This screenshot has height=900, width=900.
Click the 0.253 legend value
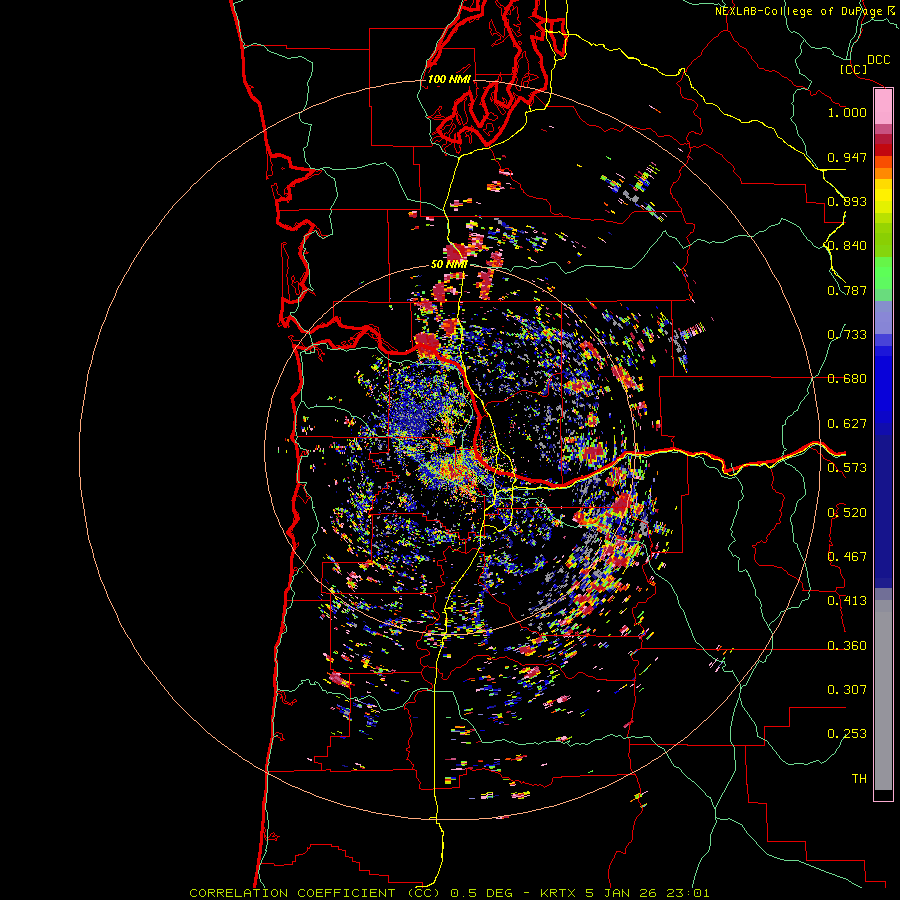click(847, 734)
